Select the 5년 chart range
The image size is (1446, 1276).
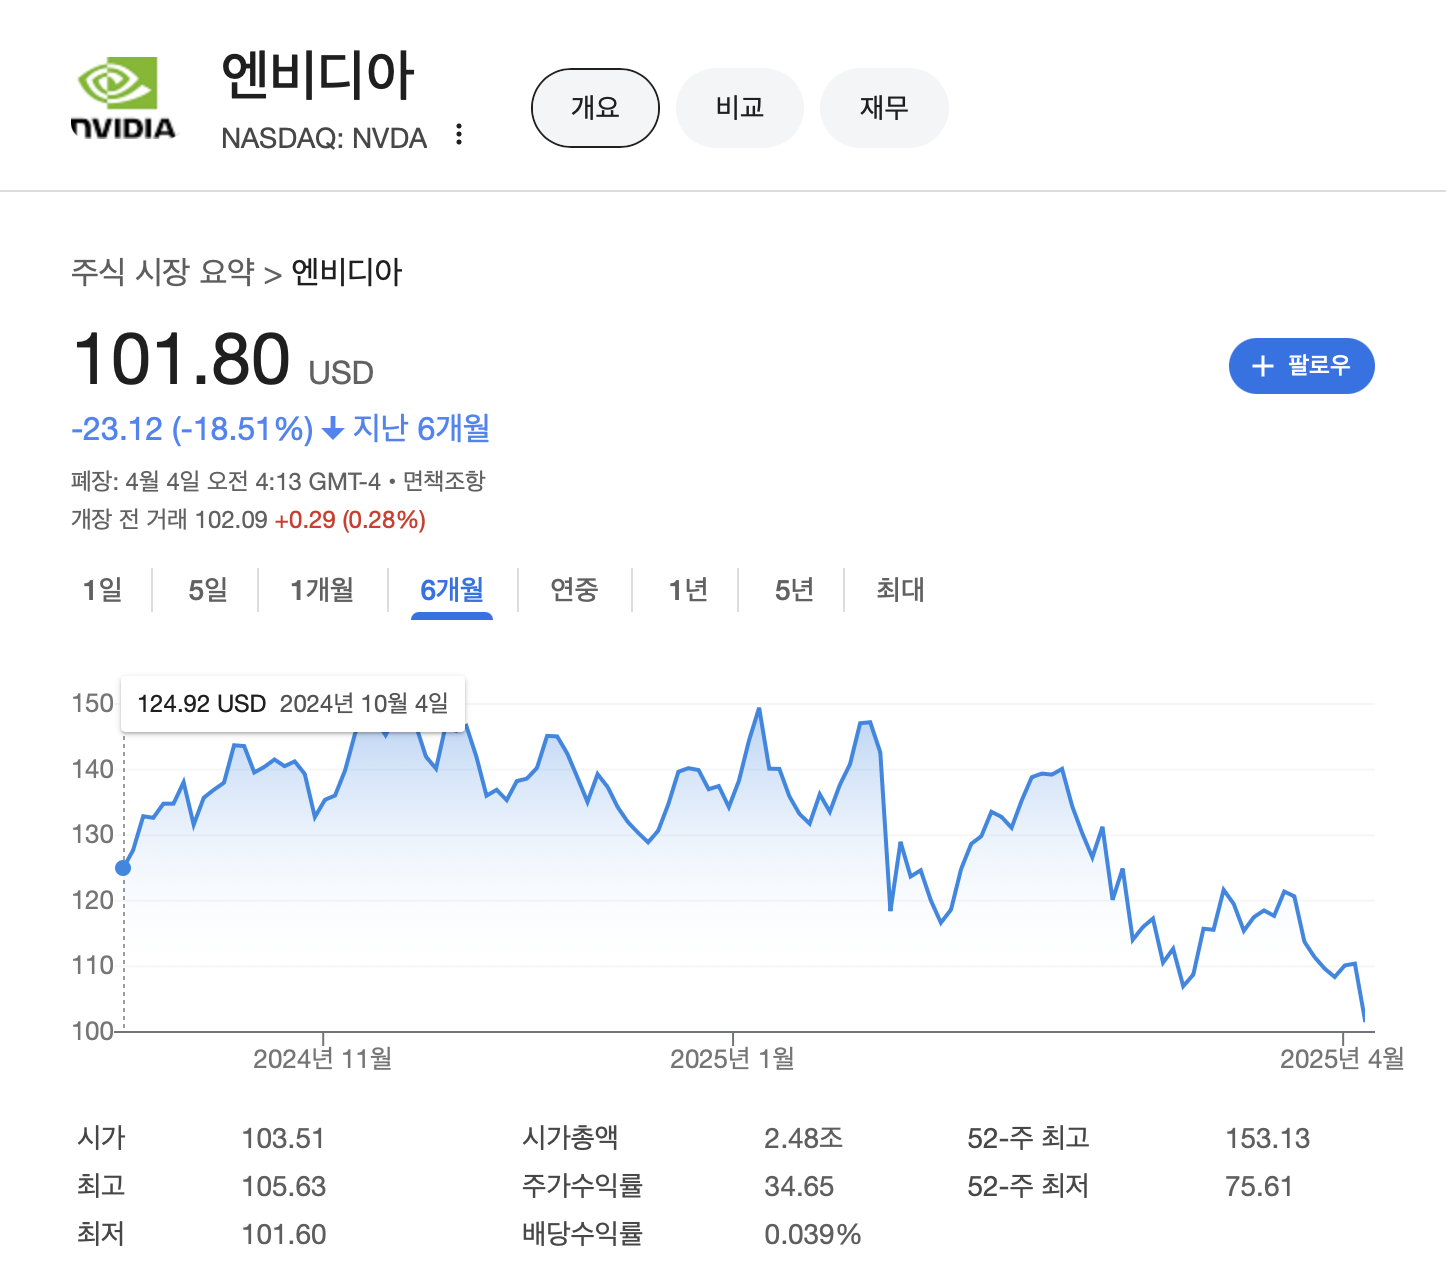[x=794, y=590]
